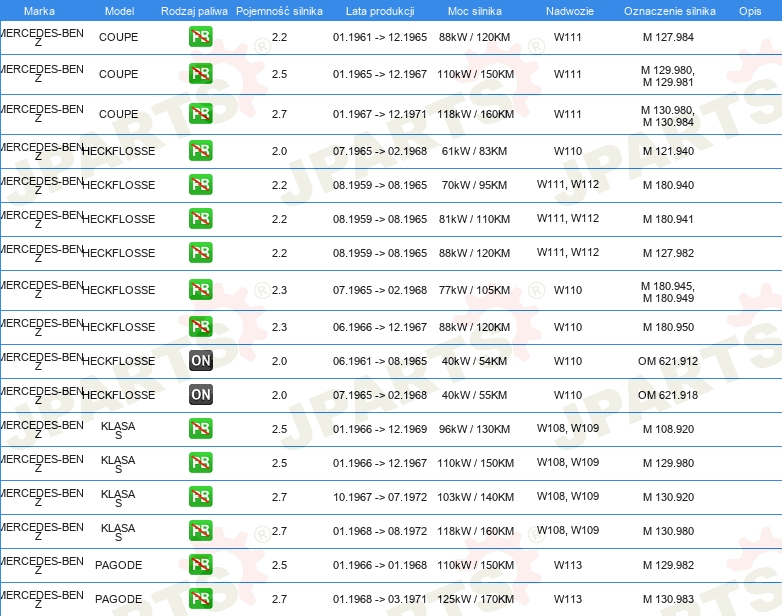This screenshot has height=616, width=782.
Task: Click the 'Lata produkcji' column header
Action: pyautogui.click(x=379, y=11)
